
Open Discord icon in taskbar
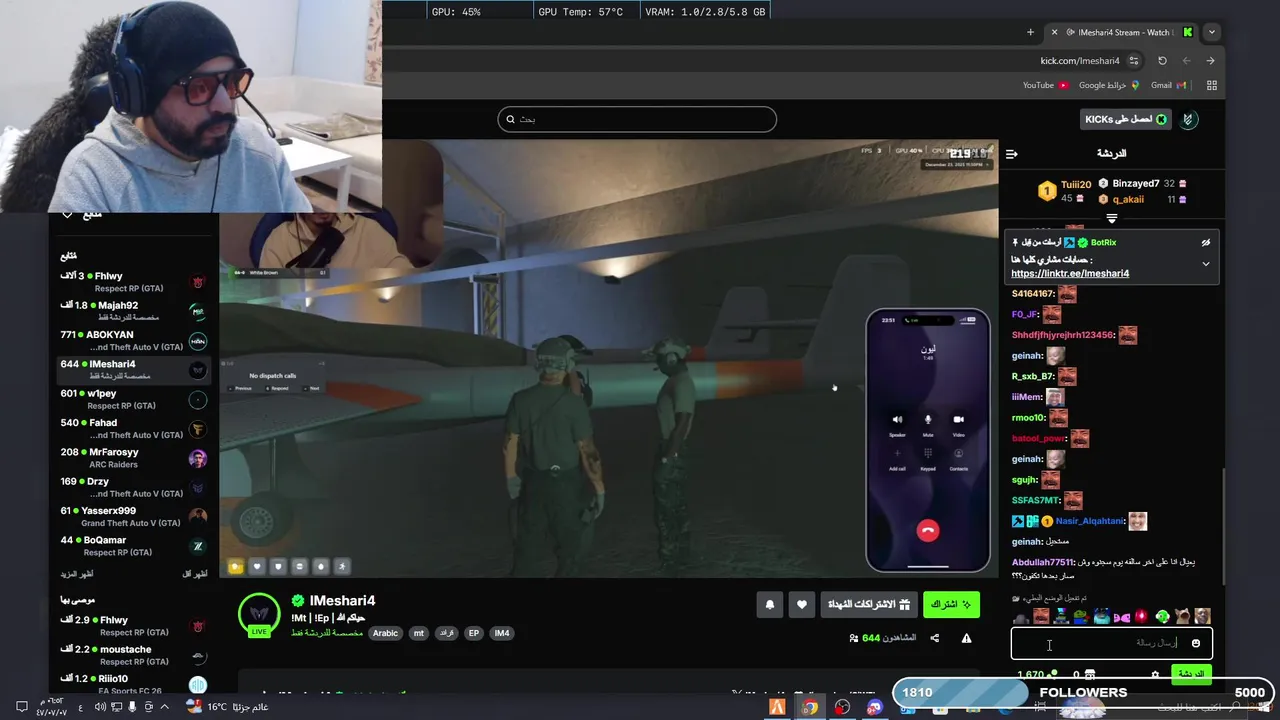coord(875,707)
